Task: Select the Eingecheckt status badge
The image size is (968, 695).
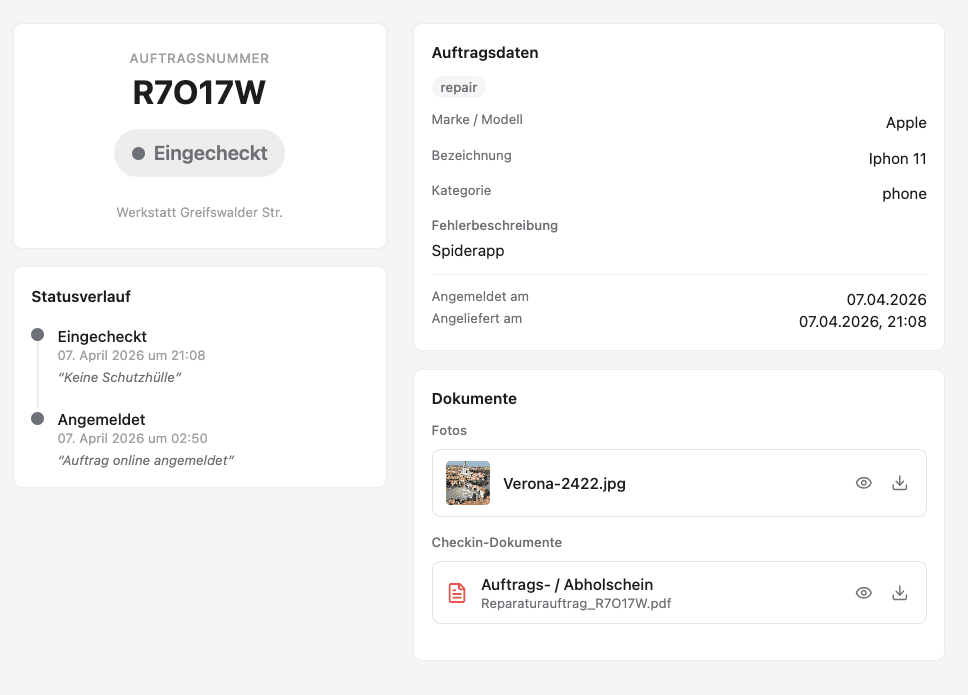Action: click(x=200, y=153)
